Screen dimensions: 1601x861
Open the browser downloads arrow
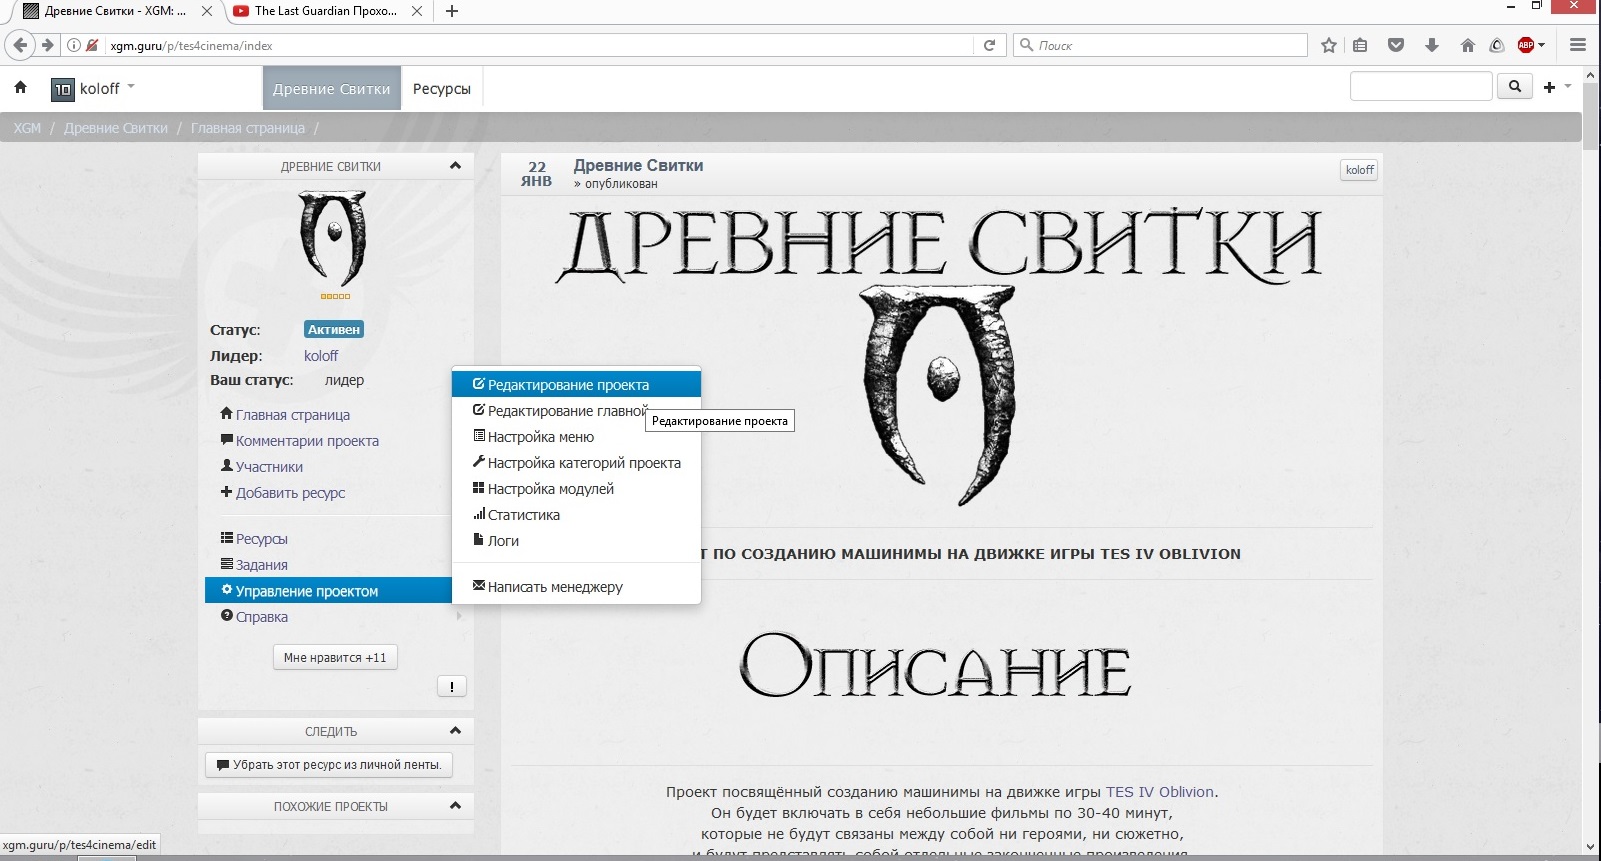coord(1432,45)
